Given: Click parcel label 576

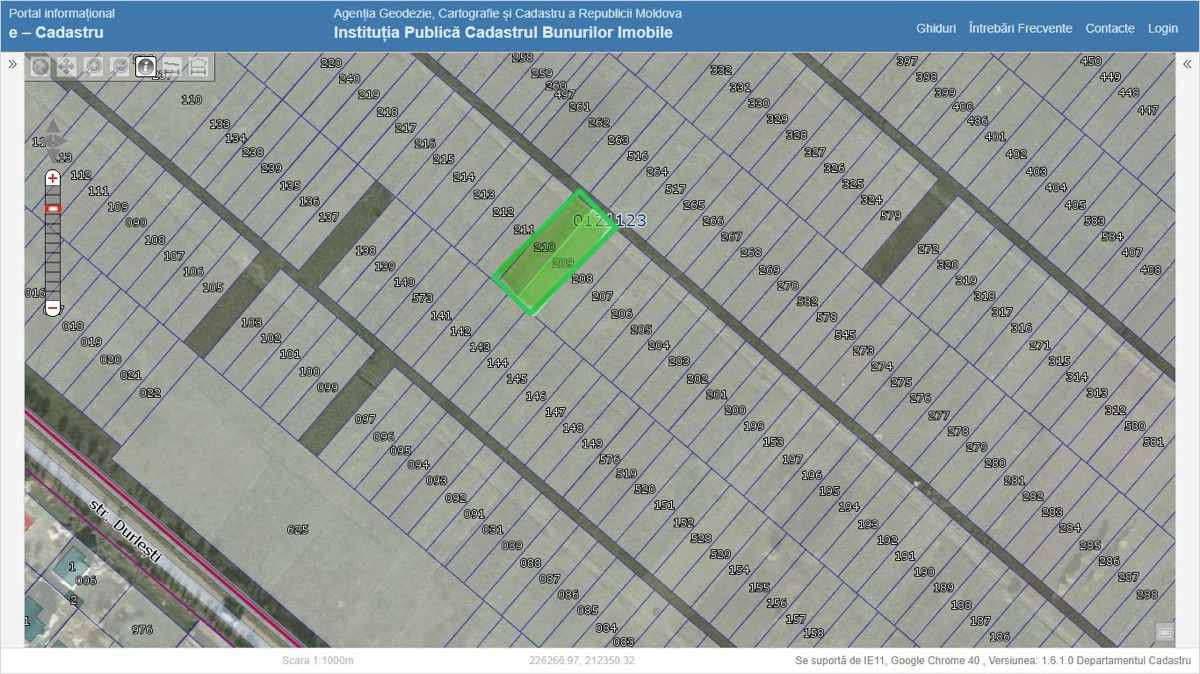Looking at the screenshot, I should (609, 459).
